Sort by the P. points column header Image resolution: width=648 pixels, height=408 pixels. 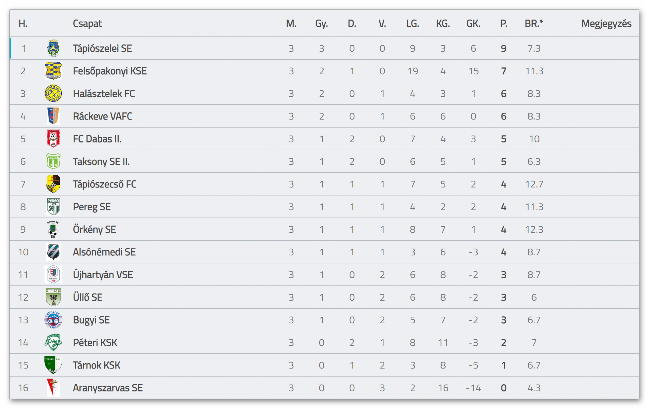[503, 24]
